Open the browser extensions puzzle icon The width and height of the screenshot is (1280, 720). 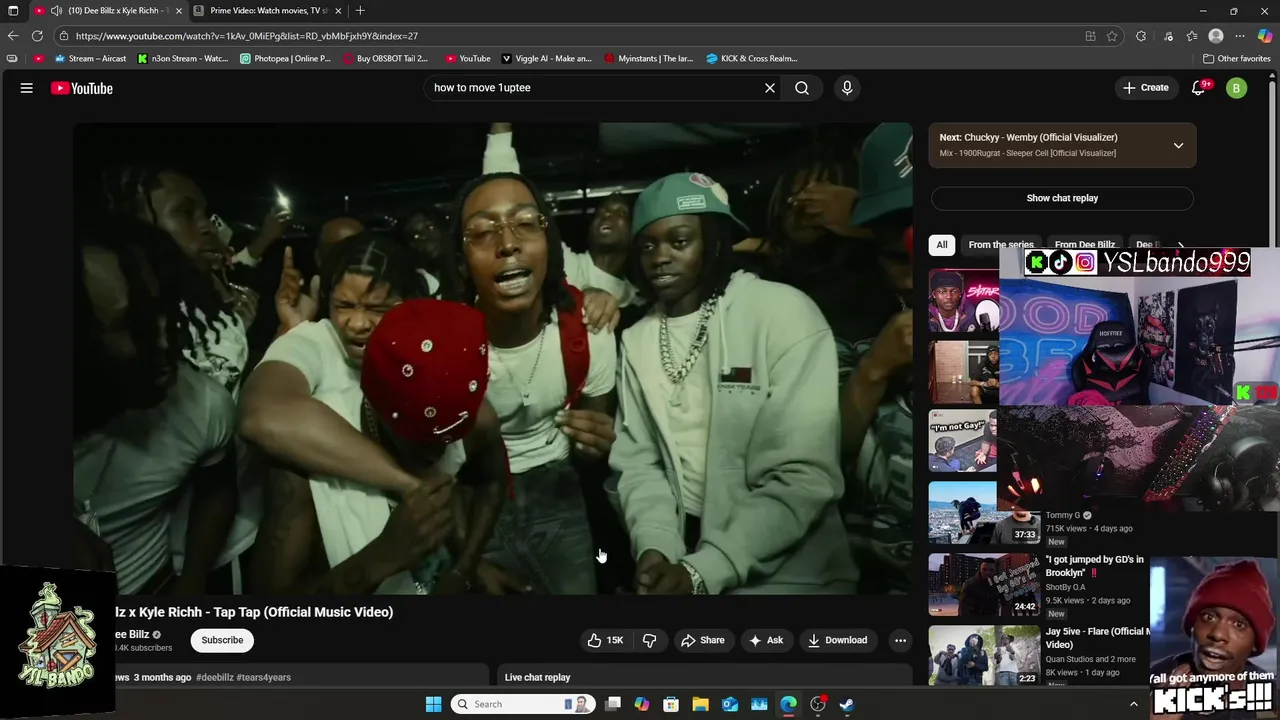coord(1141,36)
